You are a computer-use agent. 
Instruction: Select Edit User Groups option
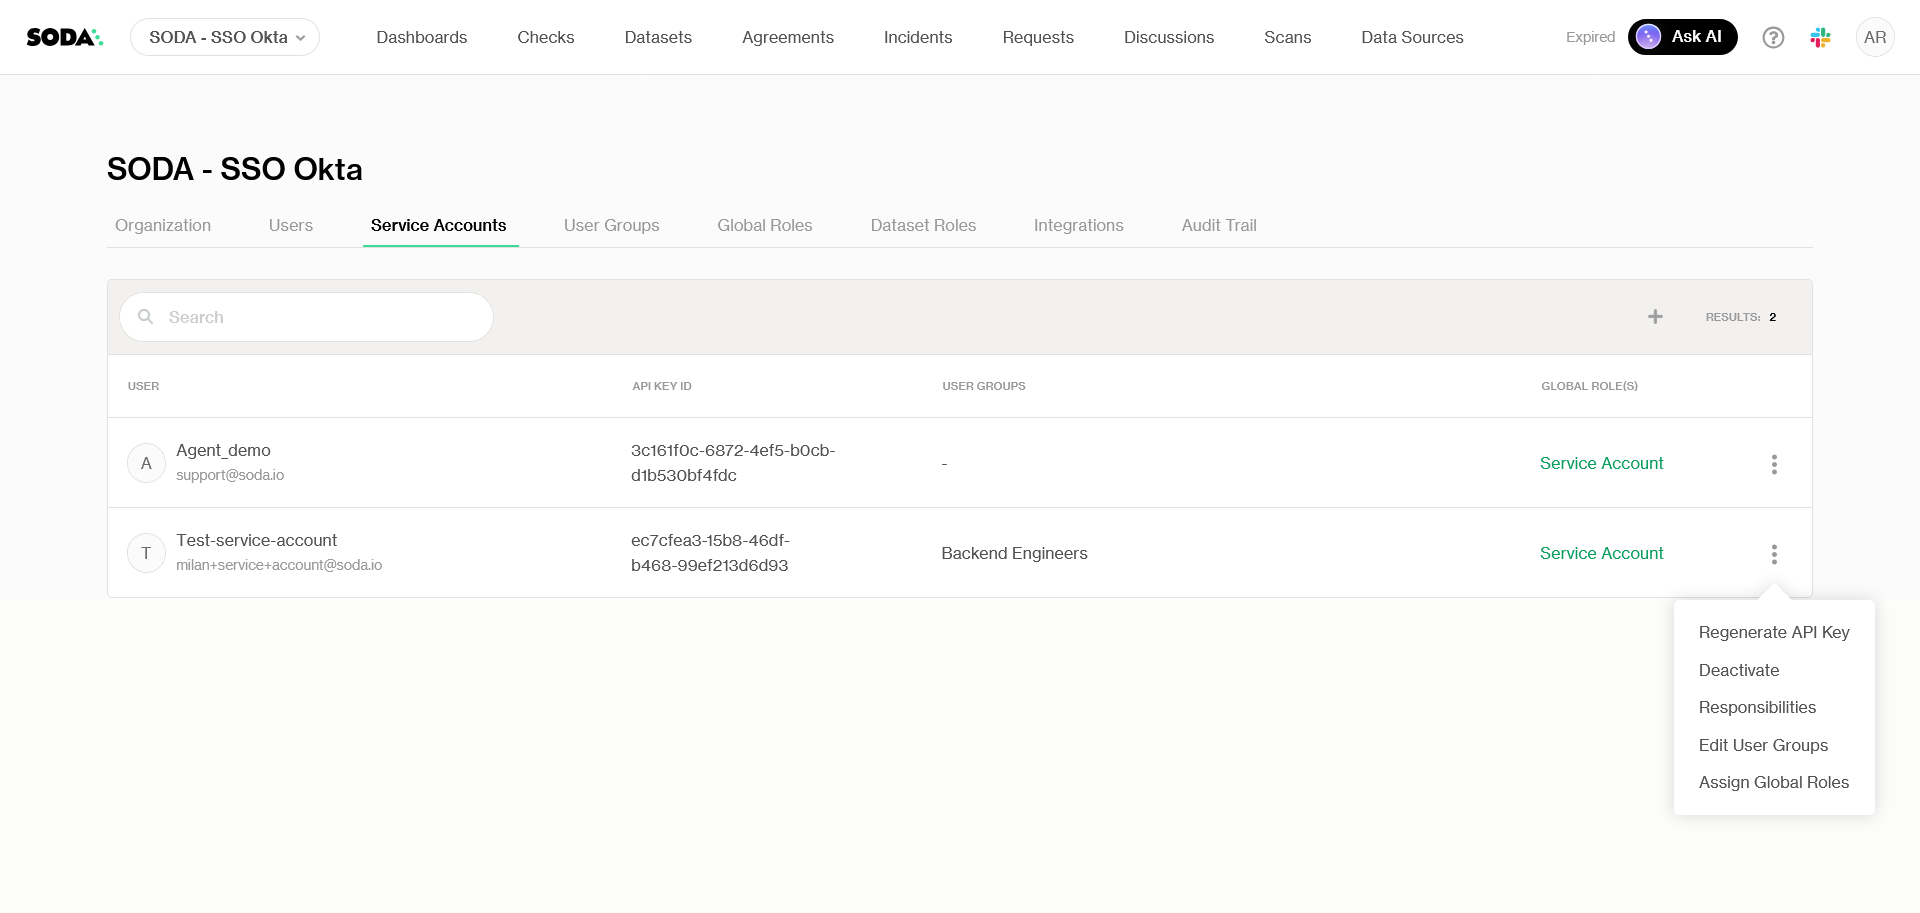pos(1762,745)
